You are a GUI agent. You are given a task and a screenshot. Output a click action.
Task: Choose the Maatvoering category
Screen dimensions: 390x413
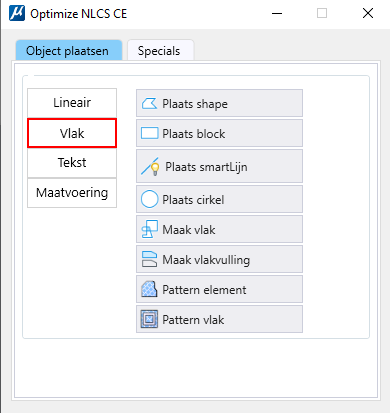pos(72,193)
